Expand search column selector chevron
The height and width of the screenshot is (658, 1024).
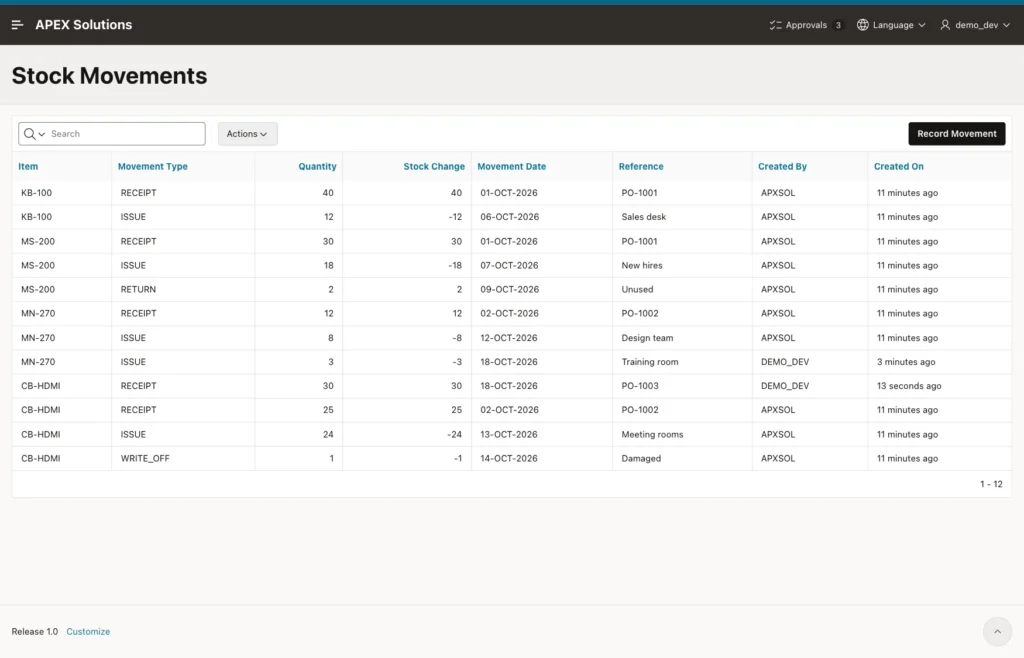point(42,134)
